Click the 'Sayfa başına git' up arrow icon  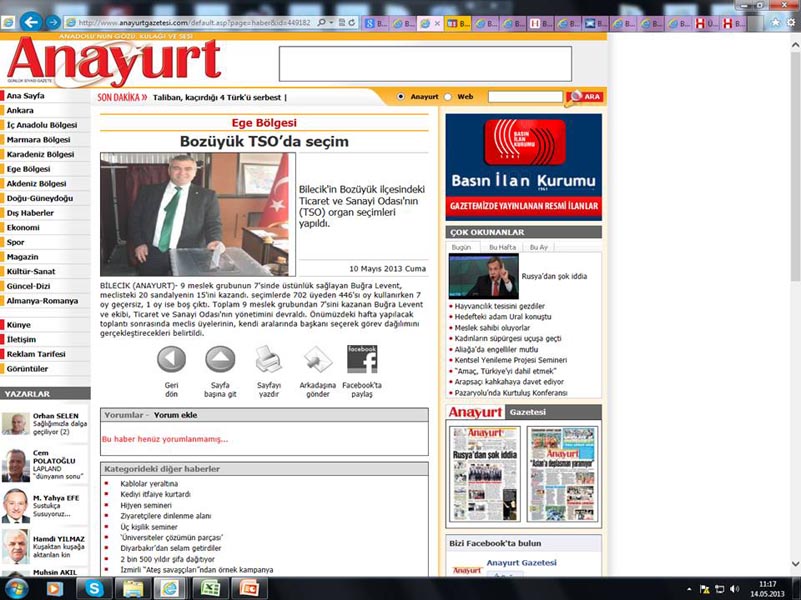(x=220, y=359)
